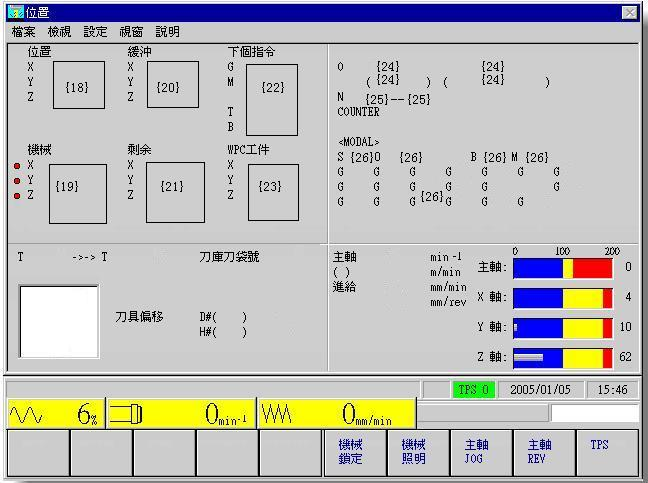The width and height of the screenshot is (648, 483).
Task: Click the Z 軸 load meter bar
Action: [562, 357]
